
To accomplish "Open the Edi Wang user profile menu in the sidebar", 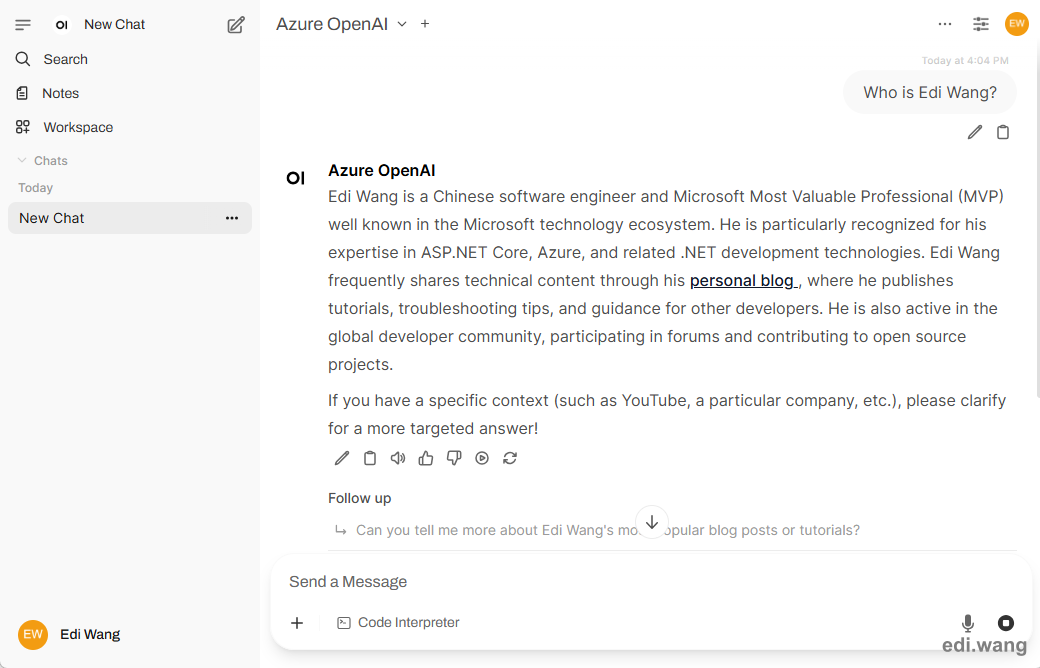I will click(x=130, y=634).
